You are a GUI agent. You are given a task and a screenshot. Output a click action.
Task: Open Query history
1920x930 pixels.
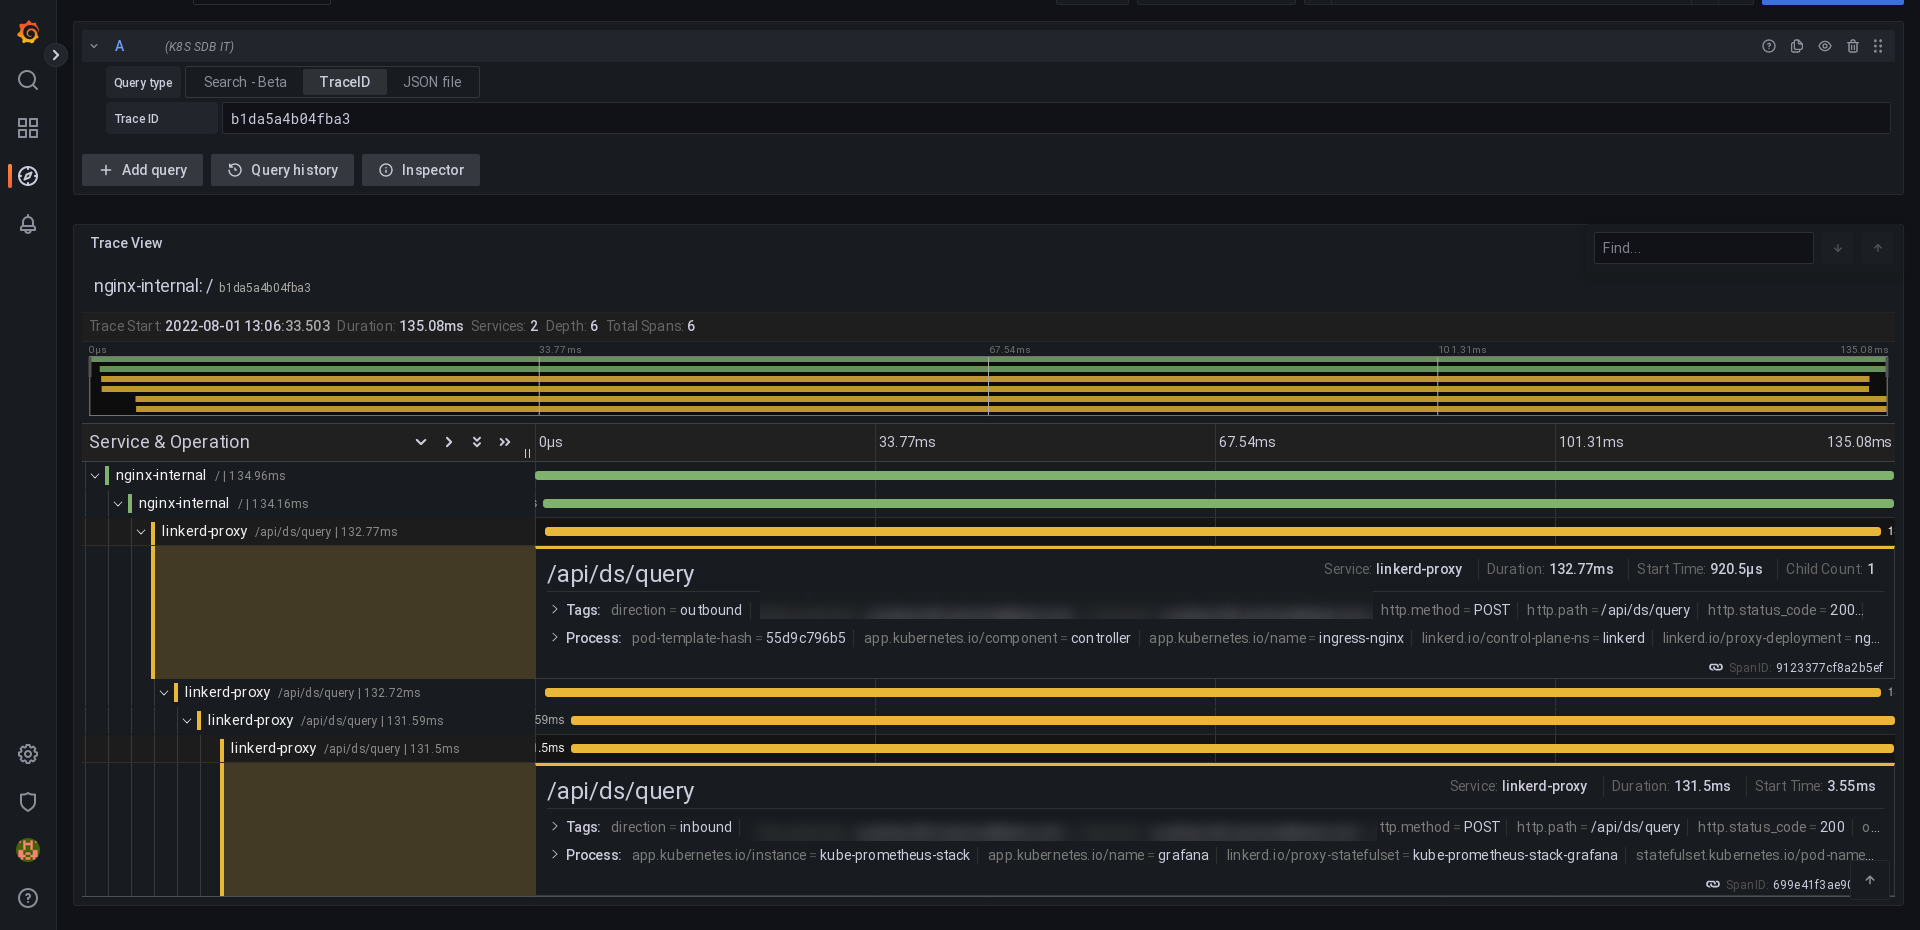tap(282, 170)
